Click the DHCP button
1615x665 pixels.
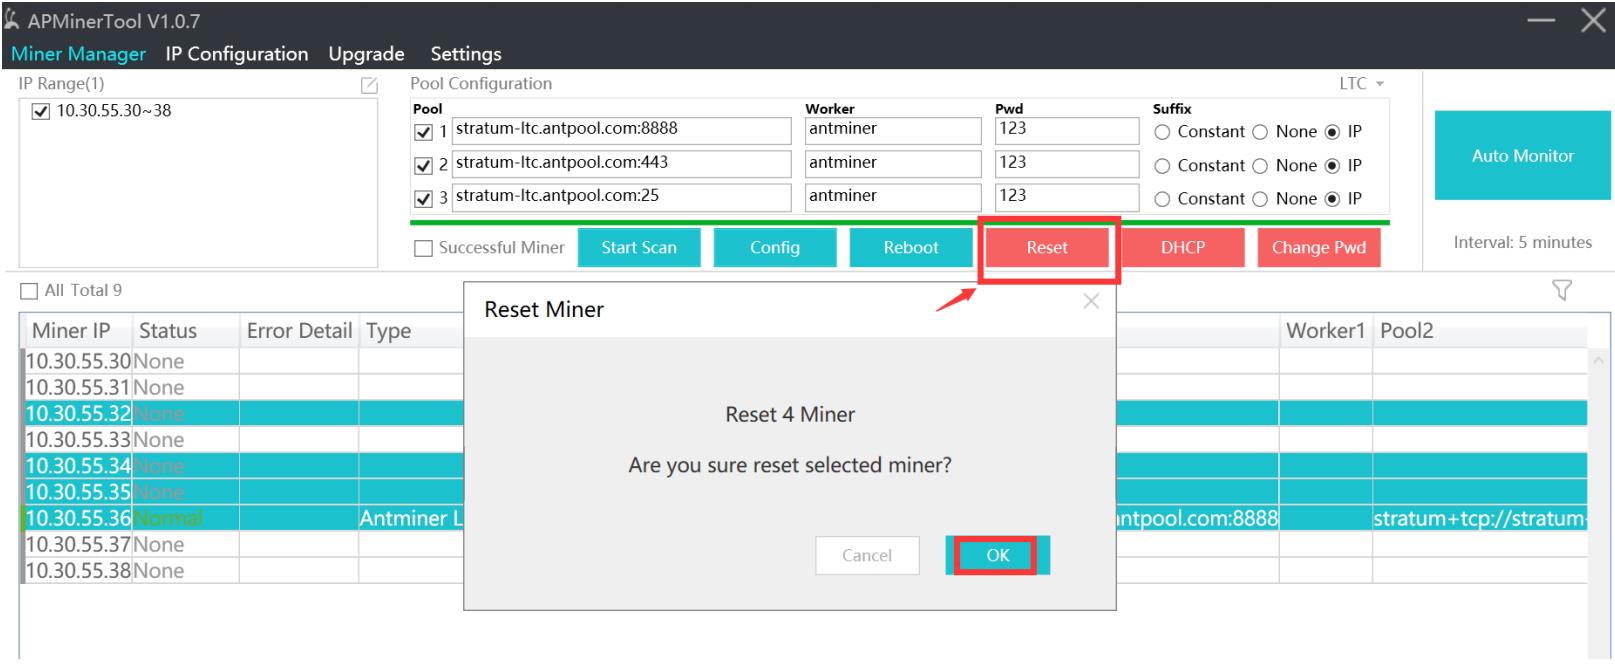(x=1183, y=248)
